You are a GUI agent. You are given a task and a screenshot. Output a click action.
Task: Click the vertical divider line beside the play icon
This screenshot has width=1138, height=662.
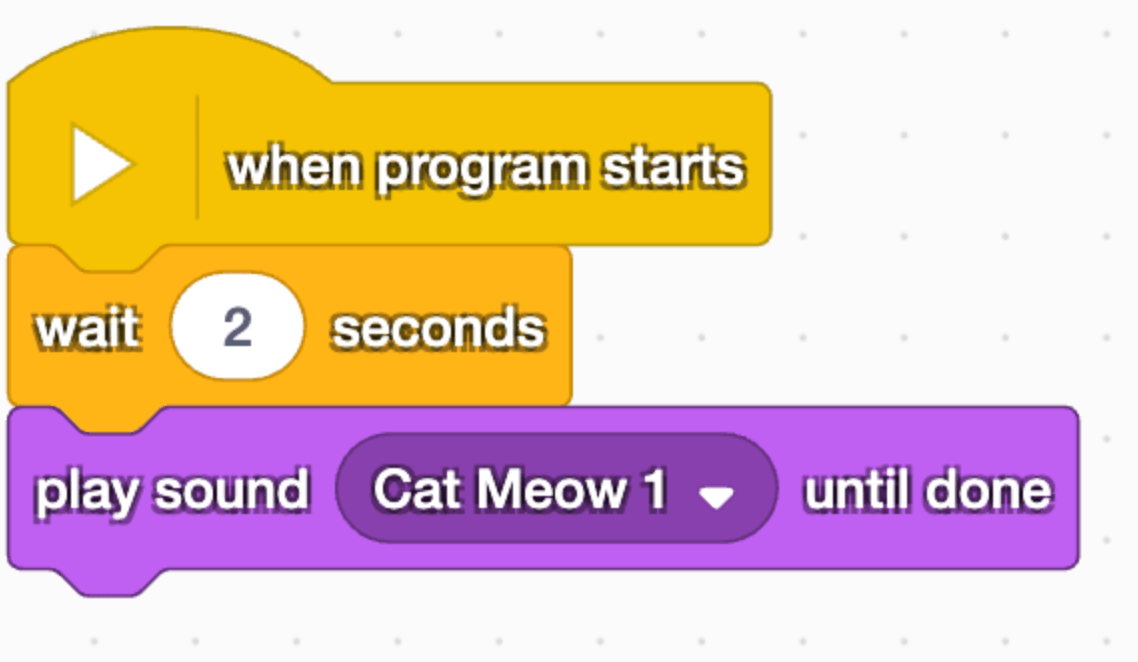coord(197,158)
